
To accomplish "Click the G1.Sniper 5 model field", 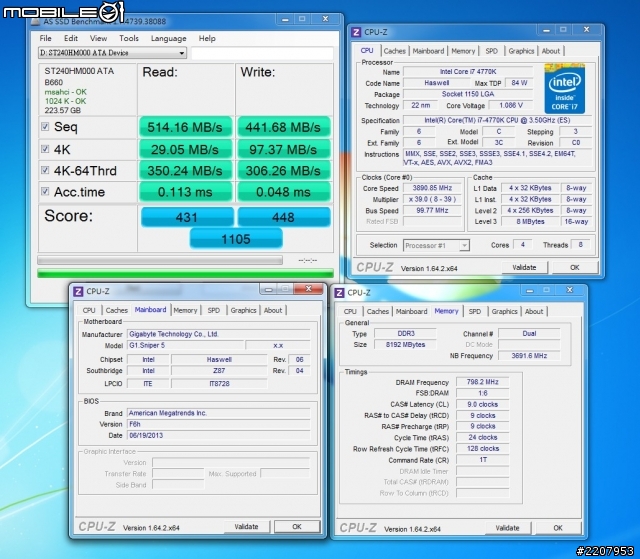I will click(186, 345).
